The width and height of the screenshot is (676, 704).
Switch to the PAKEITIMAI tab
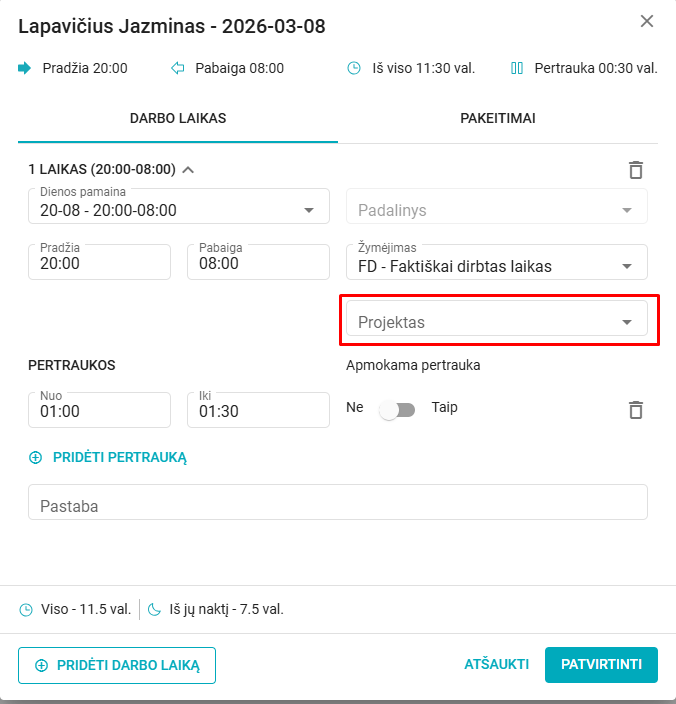(x=498, y=118)
